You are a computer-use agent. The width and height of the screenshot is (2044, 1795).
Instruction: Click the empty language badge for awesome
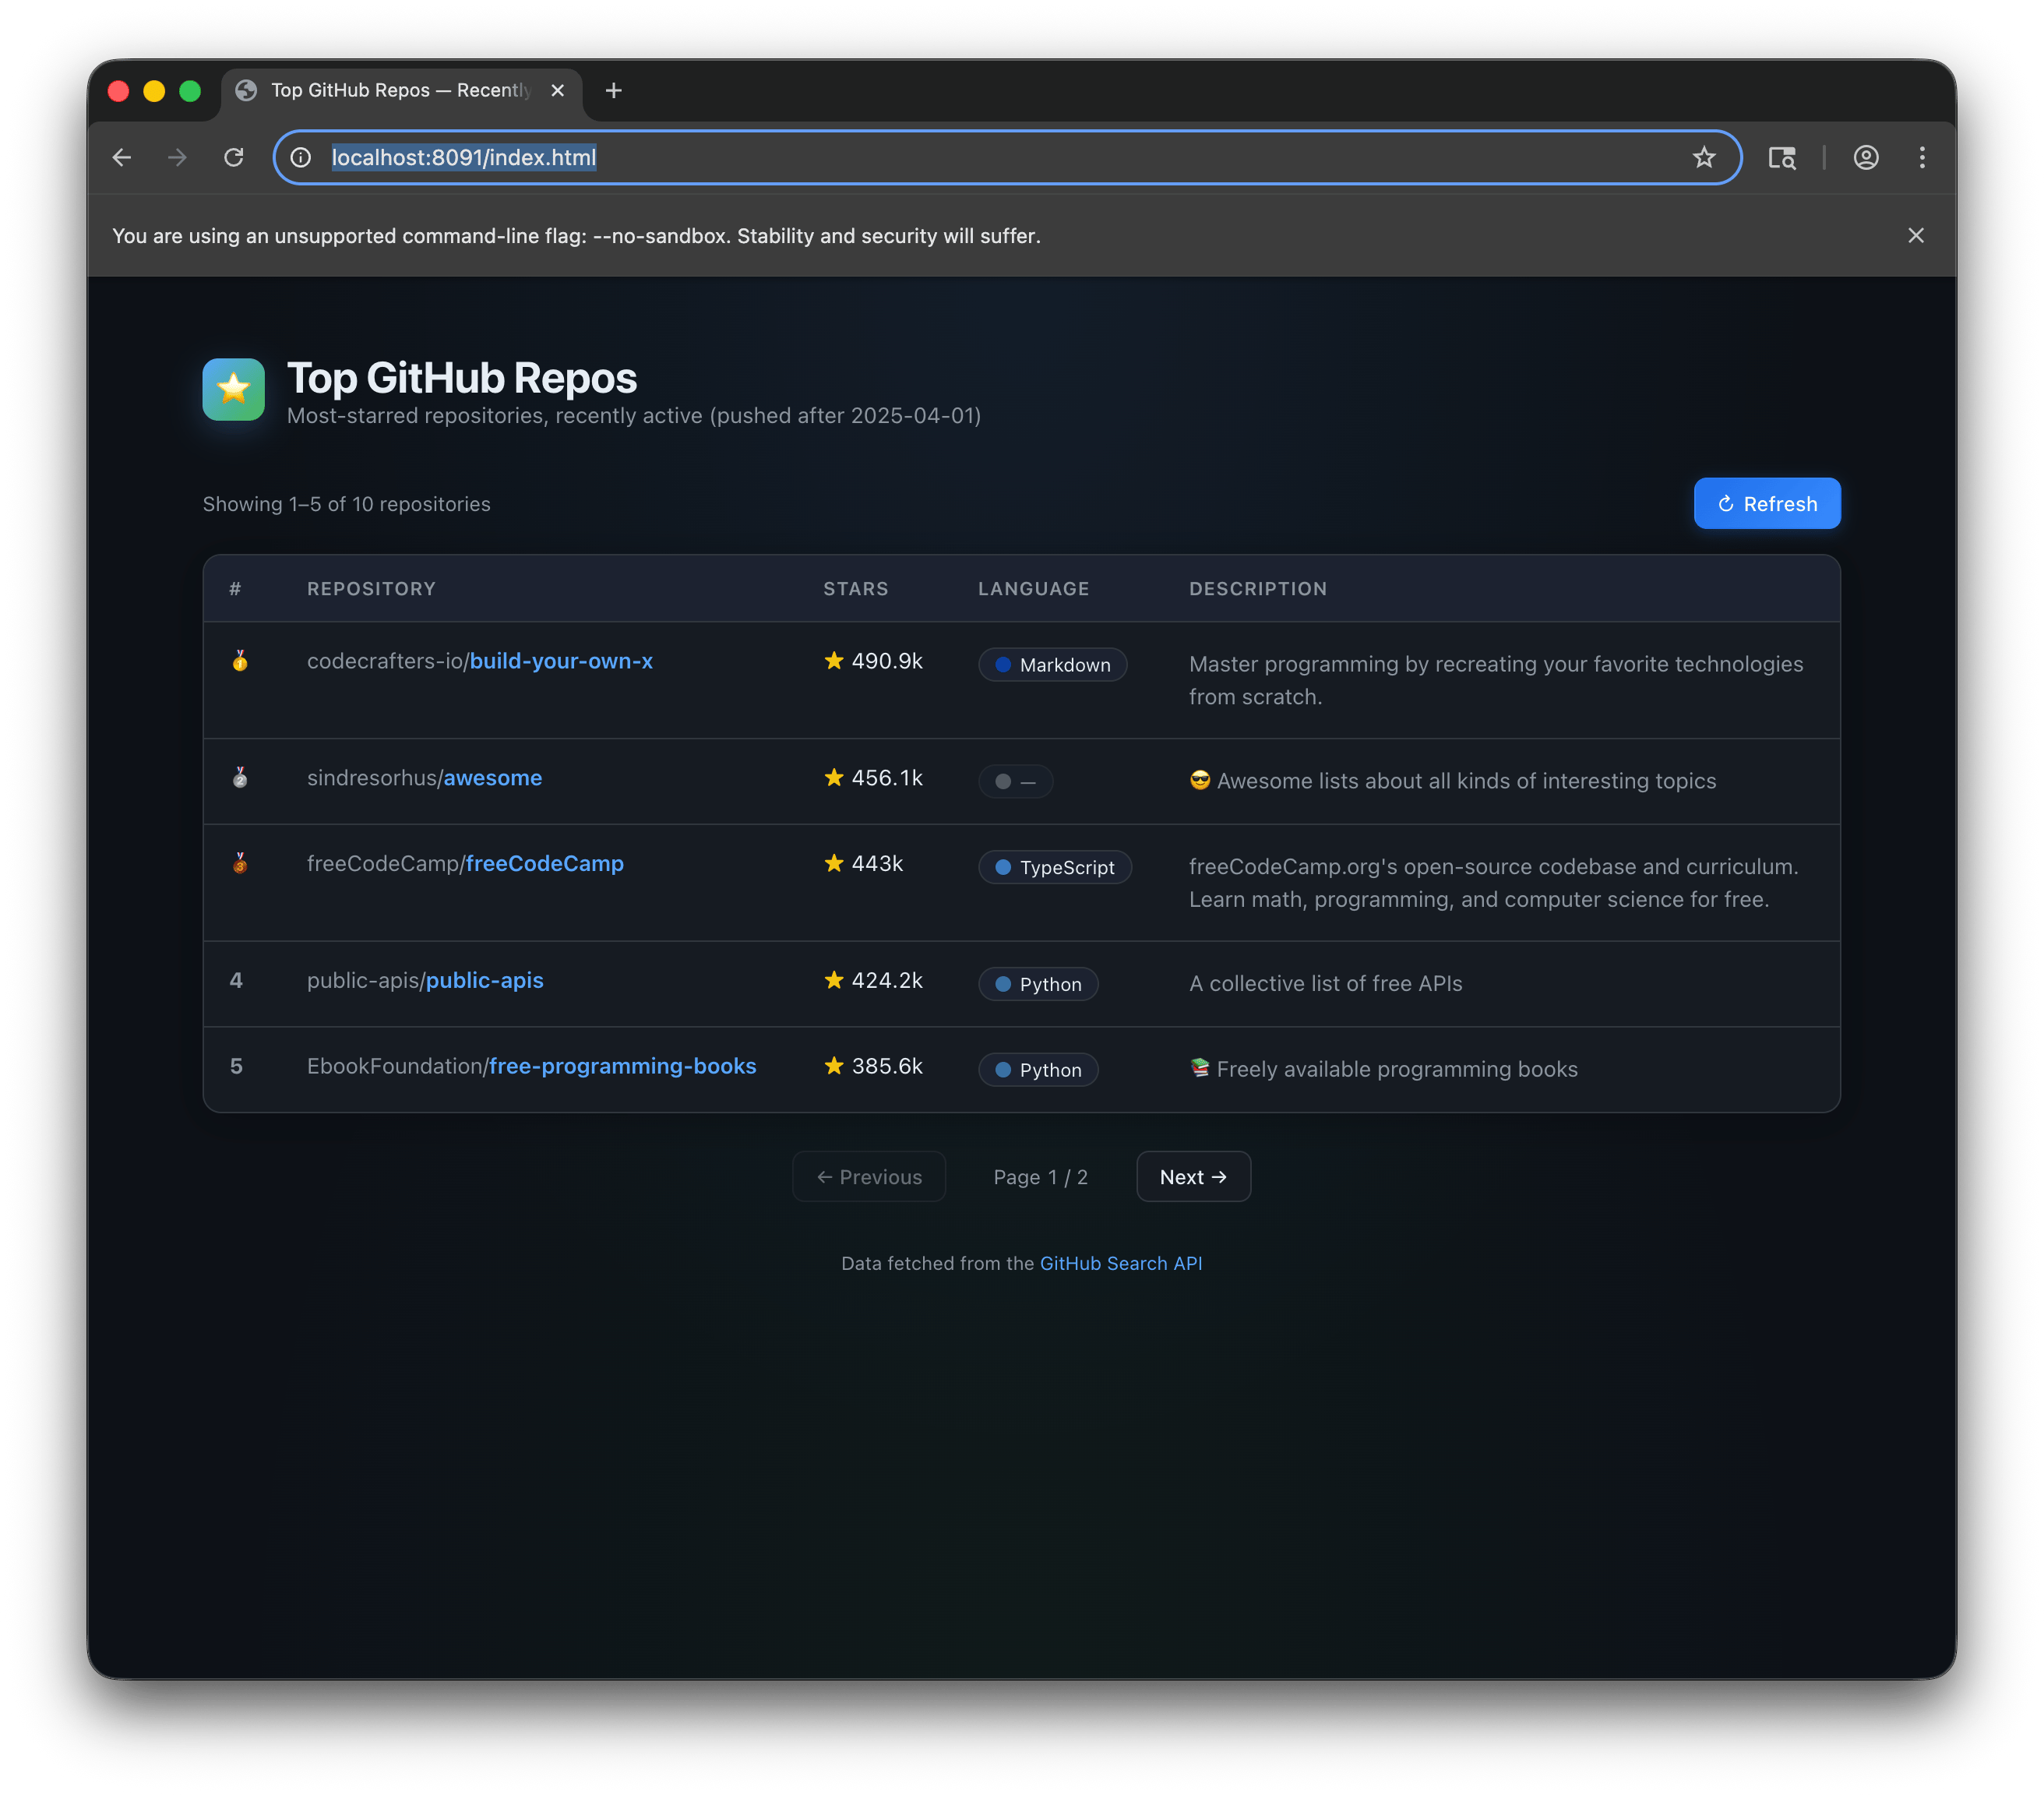coord(1015,782)
